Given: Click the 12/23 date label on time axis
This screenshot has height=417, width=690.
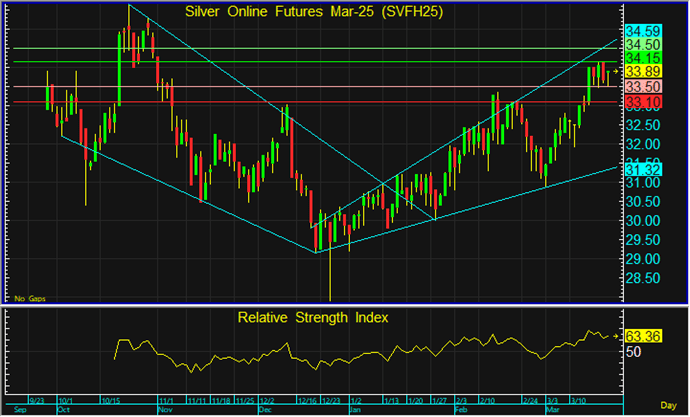Looking at the screenshot, I should pyautogui.click(x=329, y=400).
